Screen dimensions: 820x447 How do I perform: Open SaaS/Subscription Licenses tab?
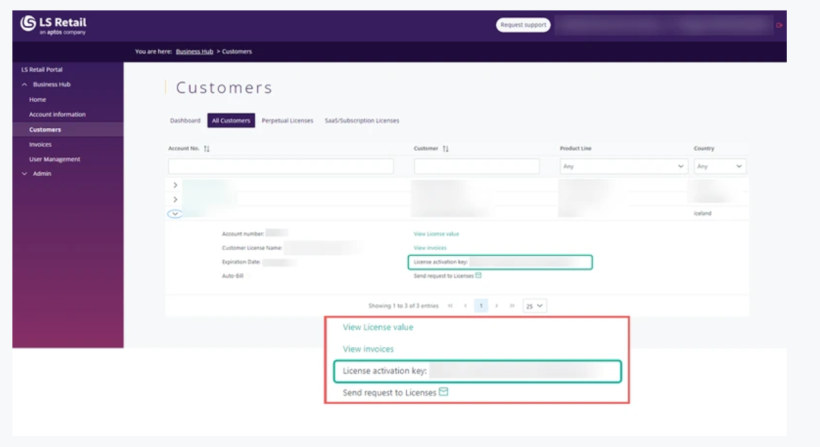361,121
